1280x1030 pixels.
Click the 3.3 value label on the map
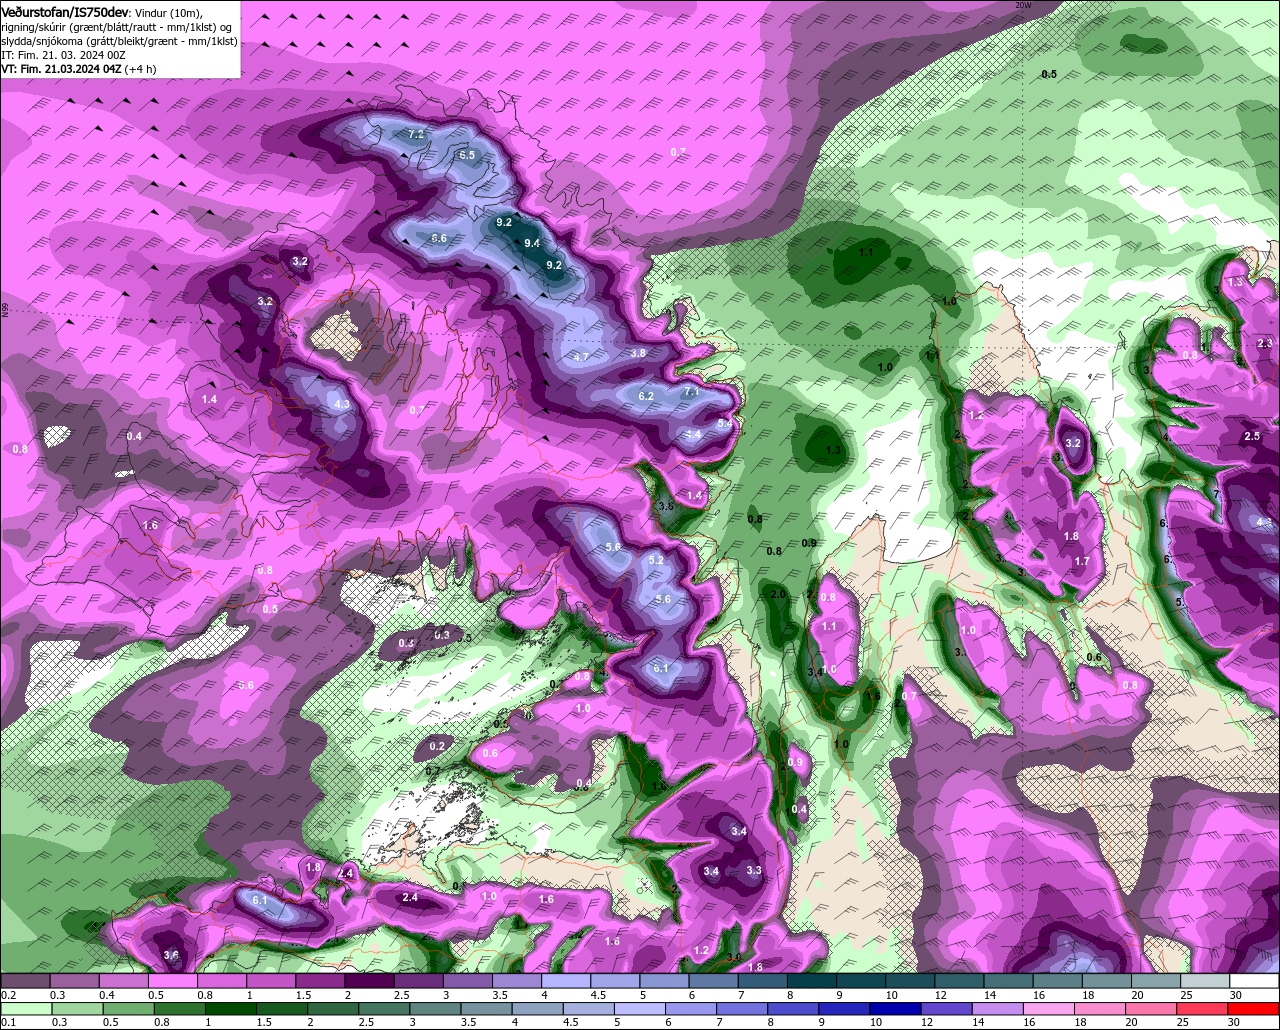click(x=754, y=871)
